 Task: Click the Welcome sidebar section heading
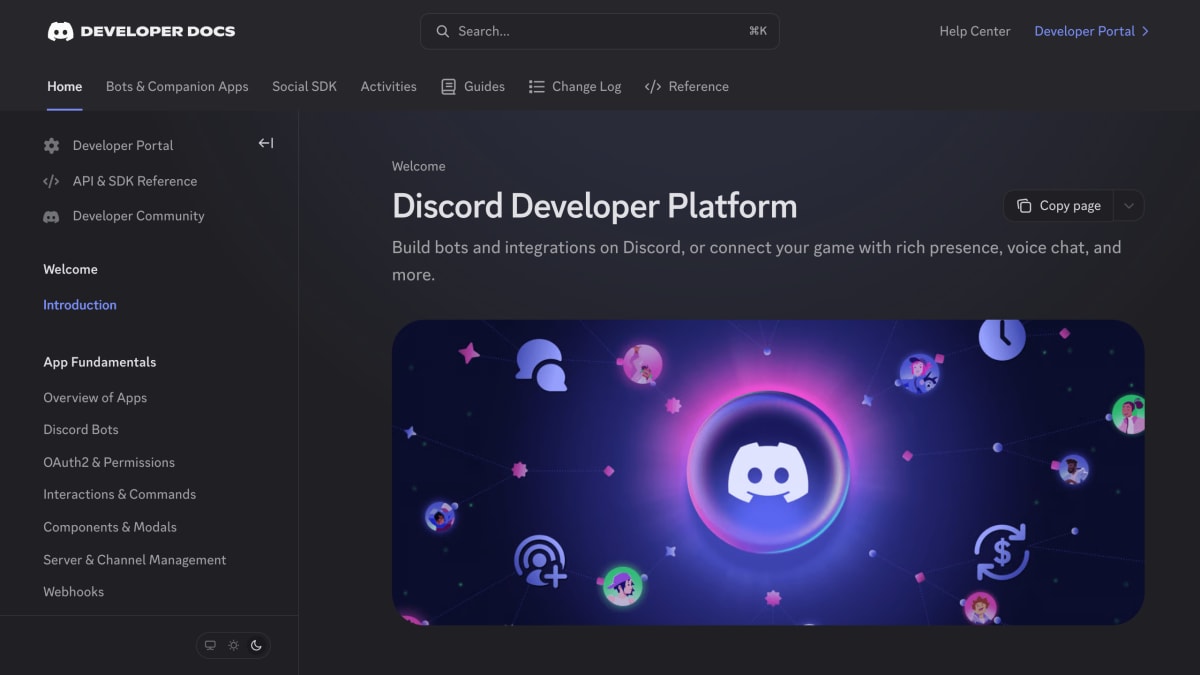(x=71, y=270)
